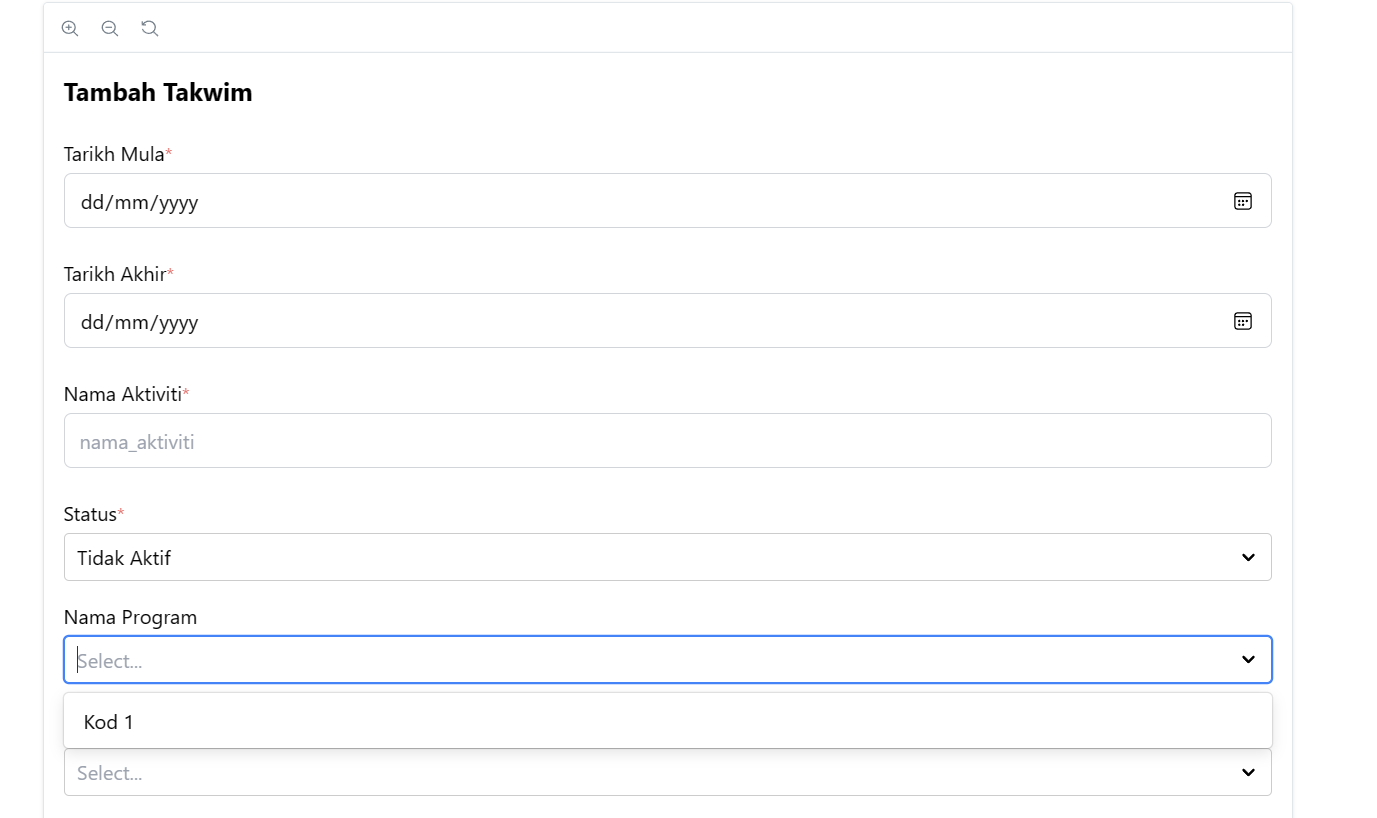
Task: Click the Nama Aktiviti field label
Action: tap(123, 394)
